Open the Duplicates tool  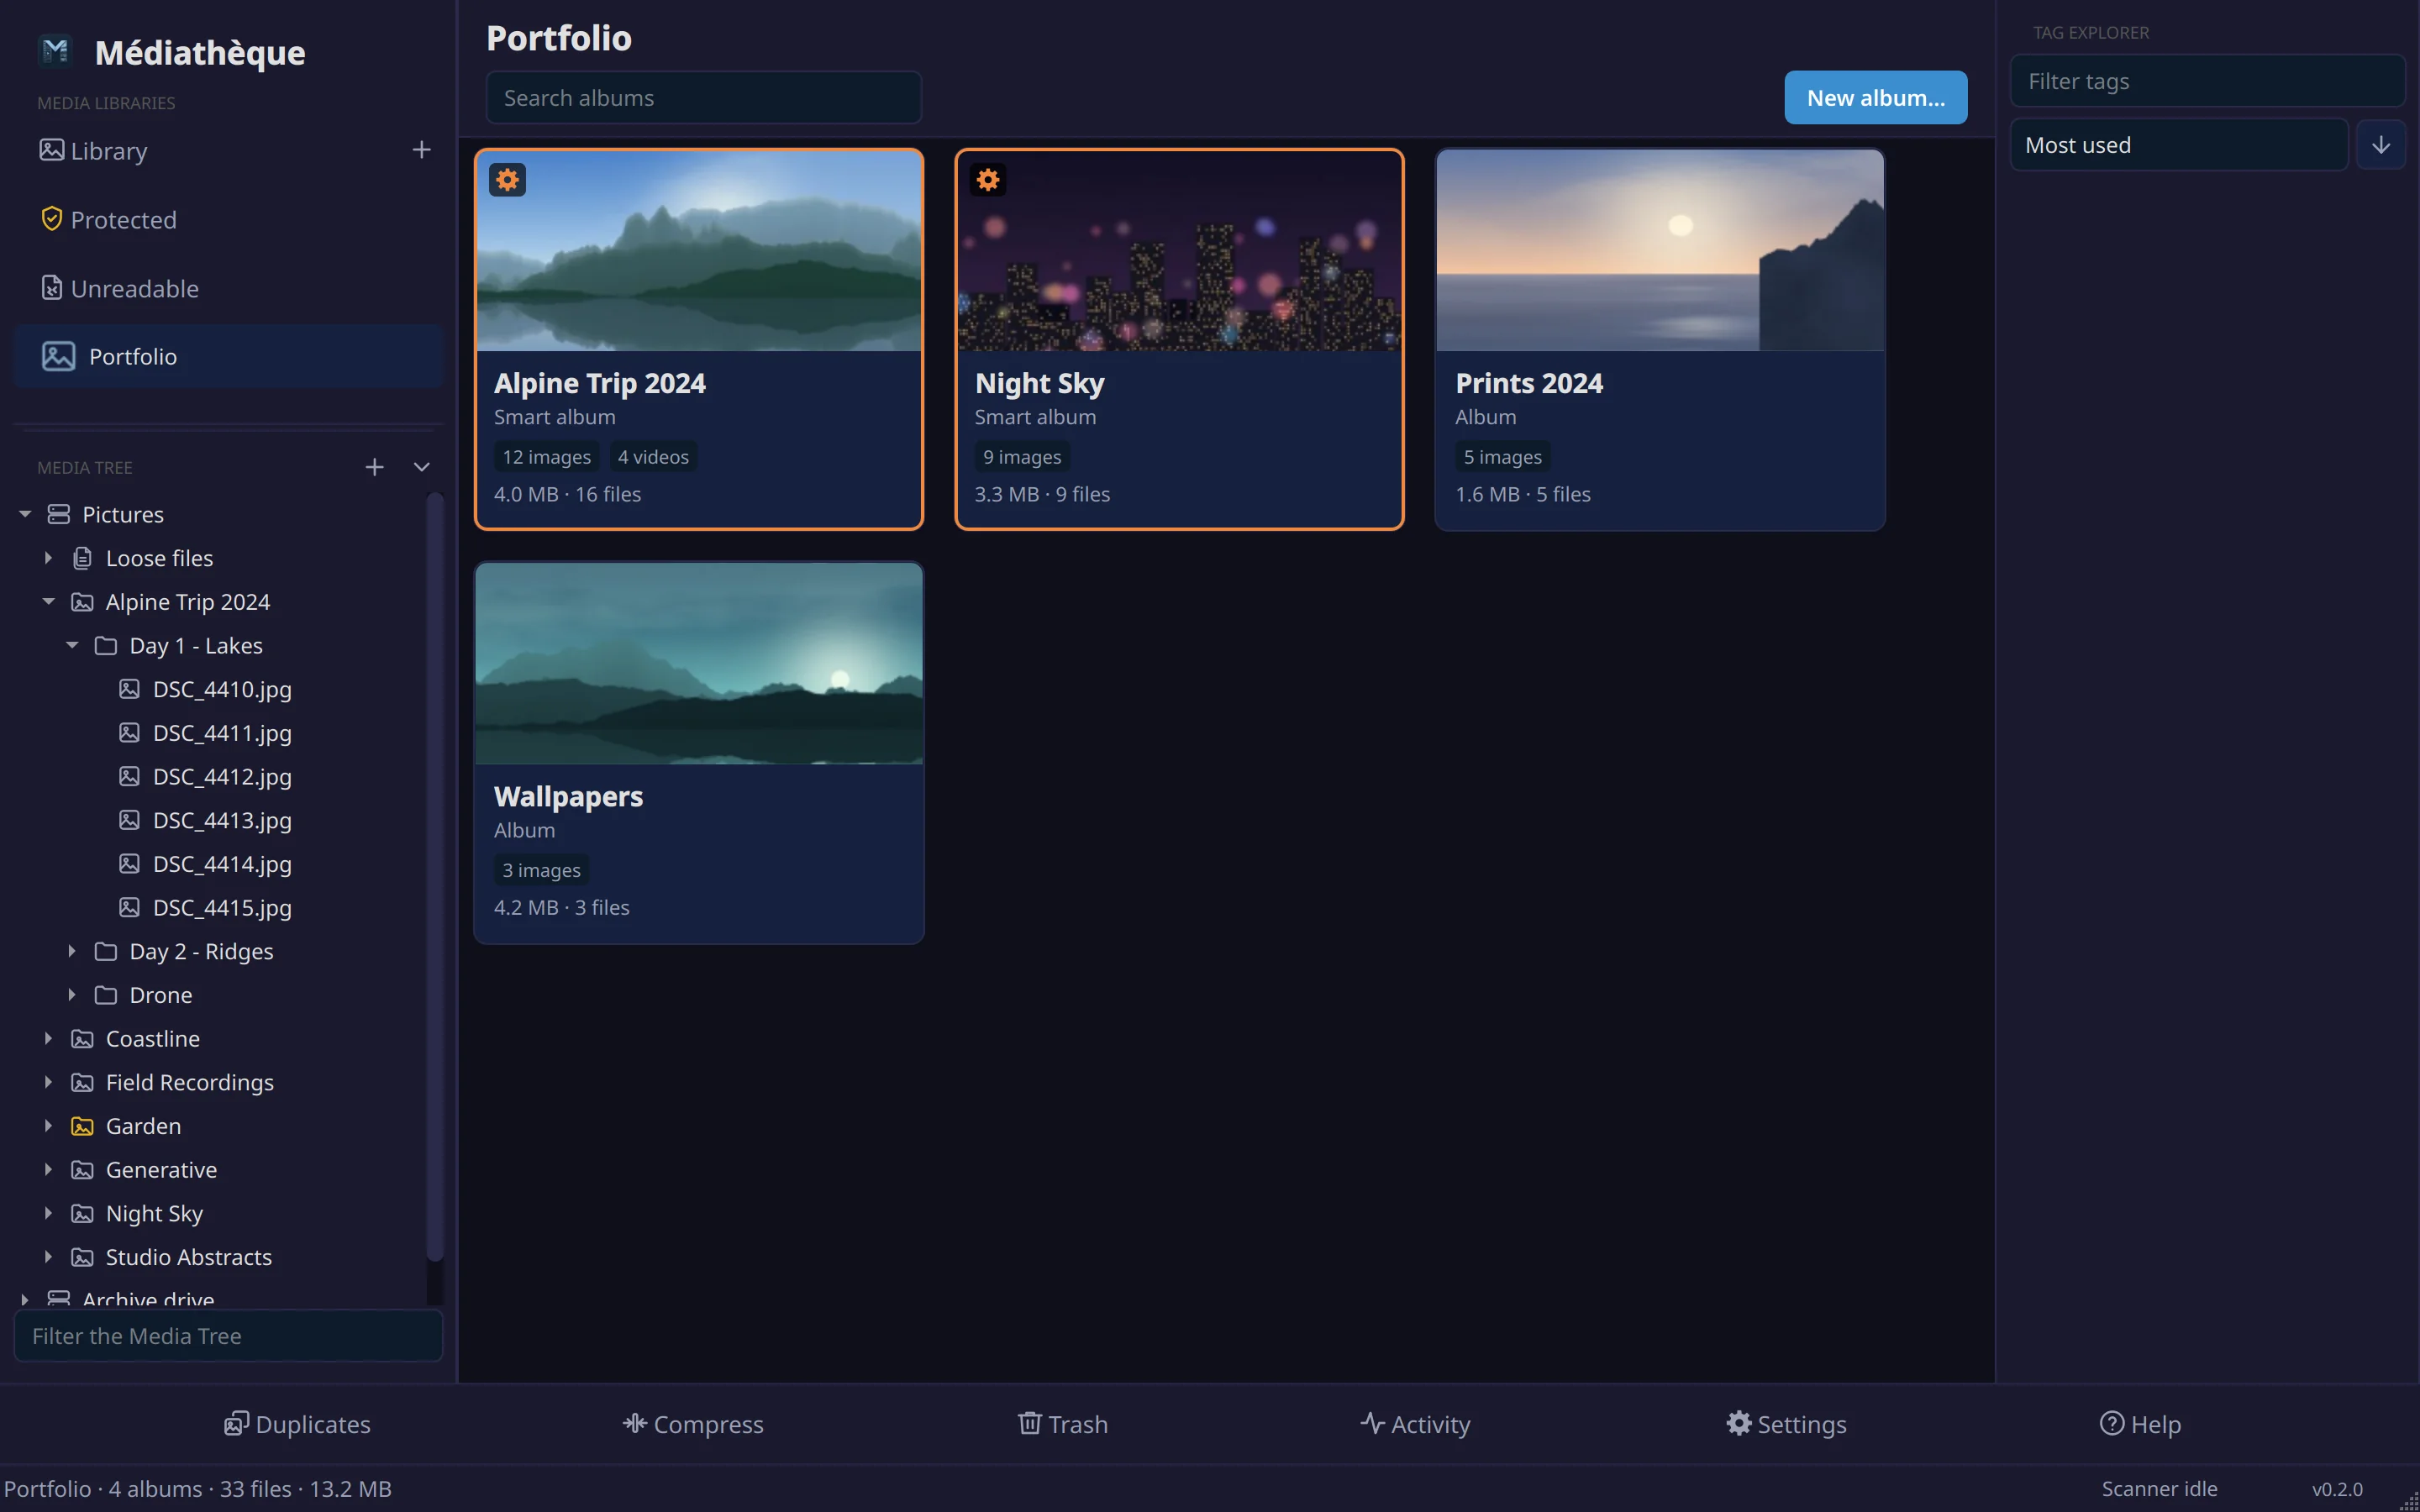297,1424
